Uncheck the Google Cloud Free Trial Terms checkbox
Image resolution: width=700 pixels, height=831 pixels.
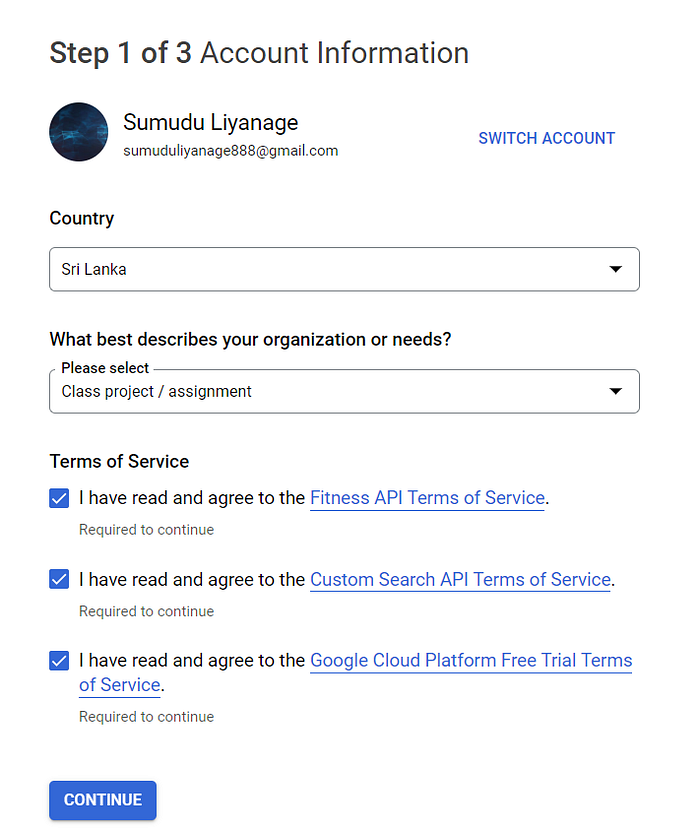point(59,661)
